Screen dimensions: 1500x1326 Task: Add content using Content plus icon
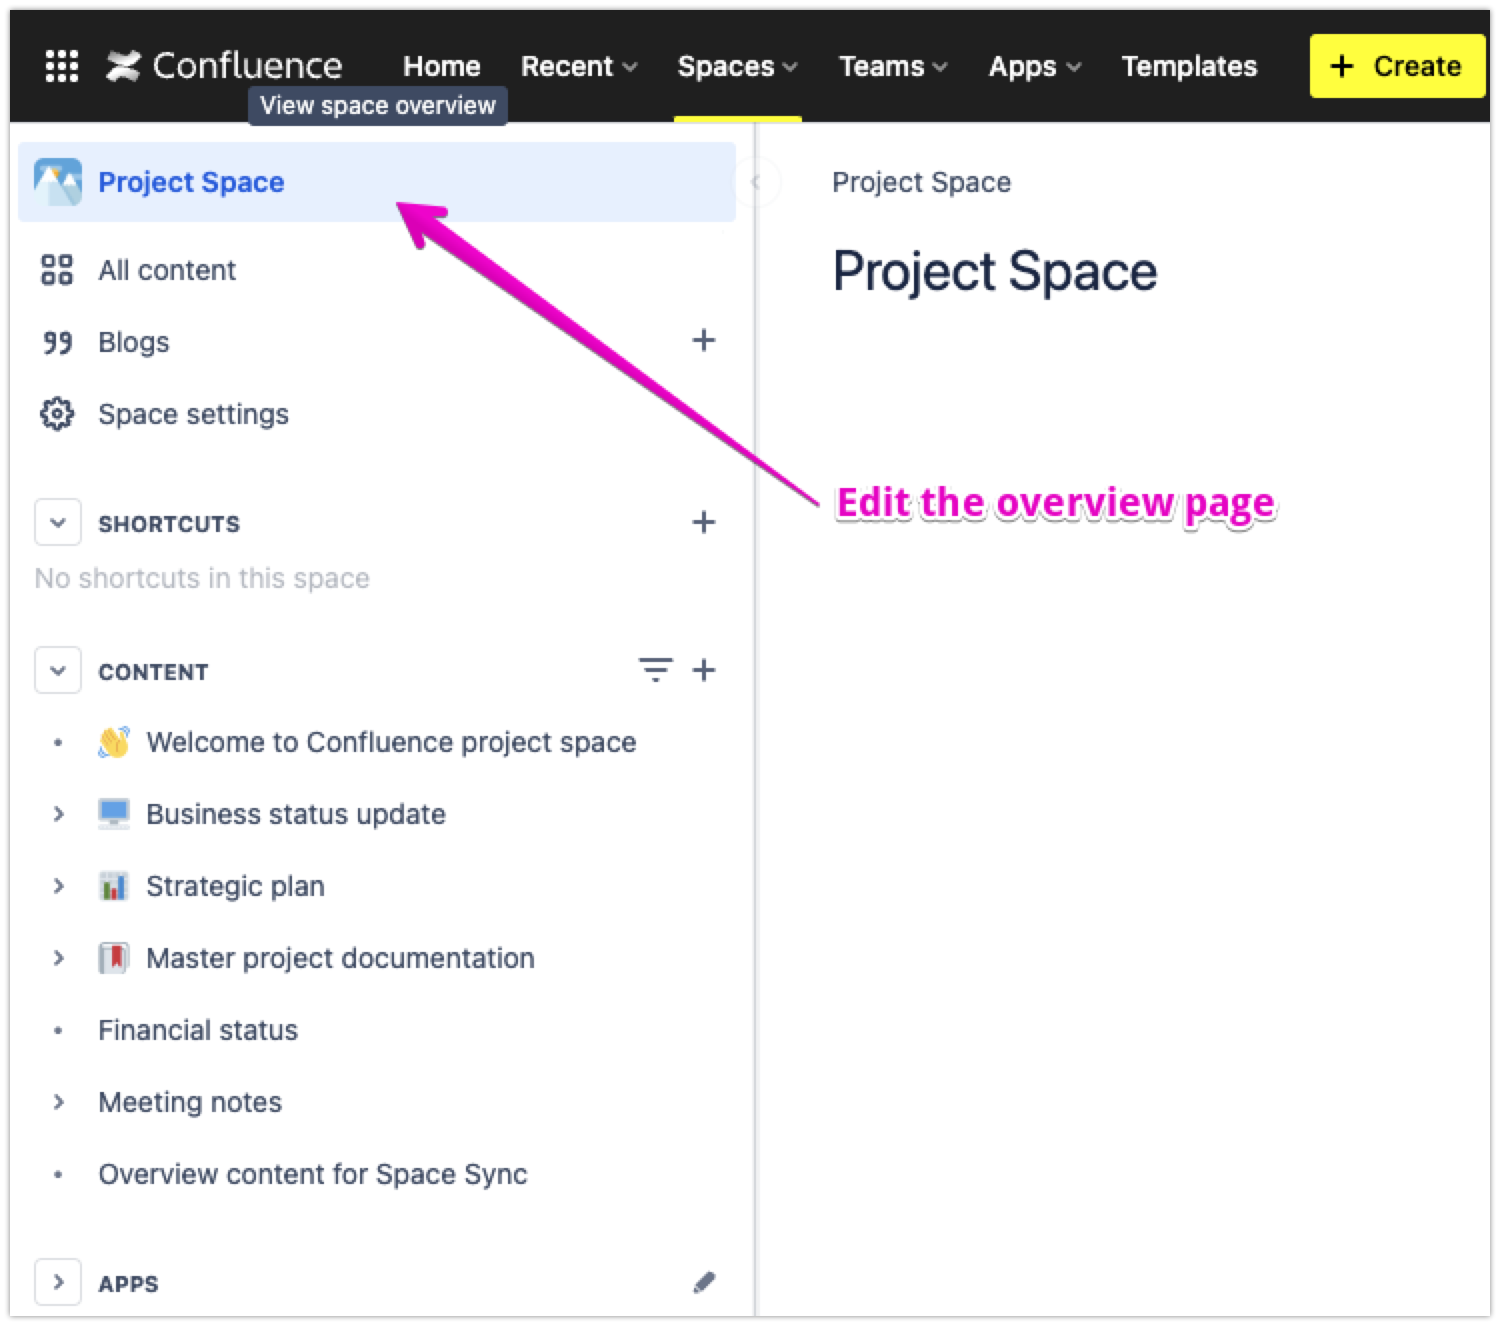704,670
